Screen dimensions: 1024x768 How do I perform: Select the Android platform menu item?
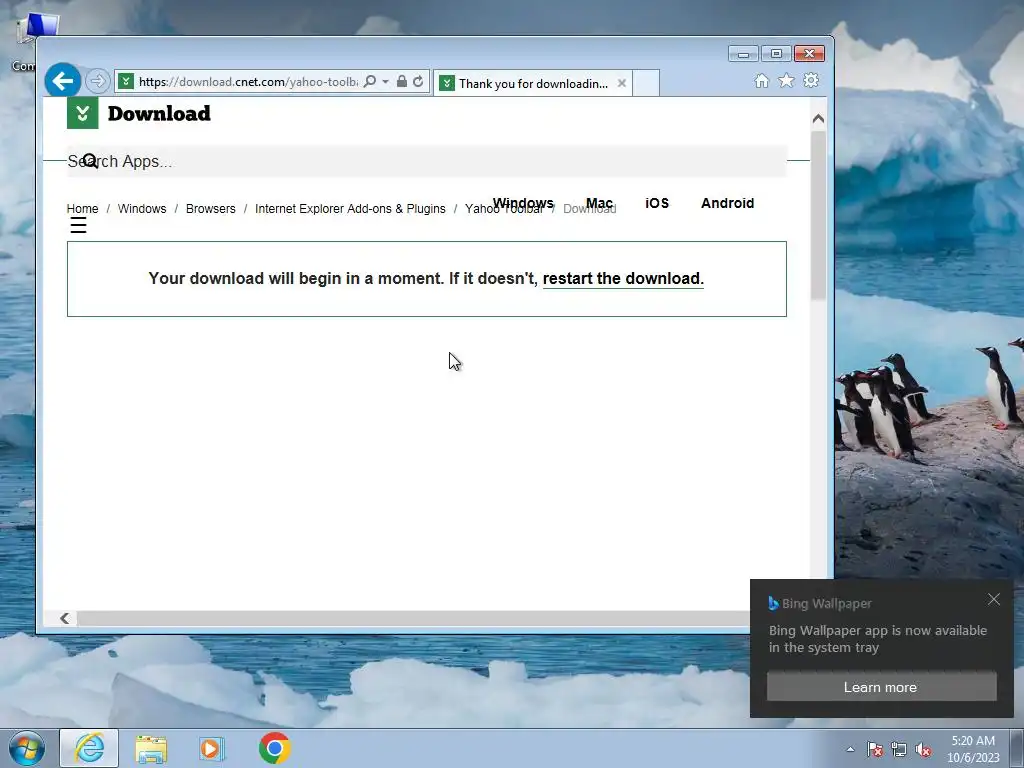click(728, 203)
